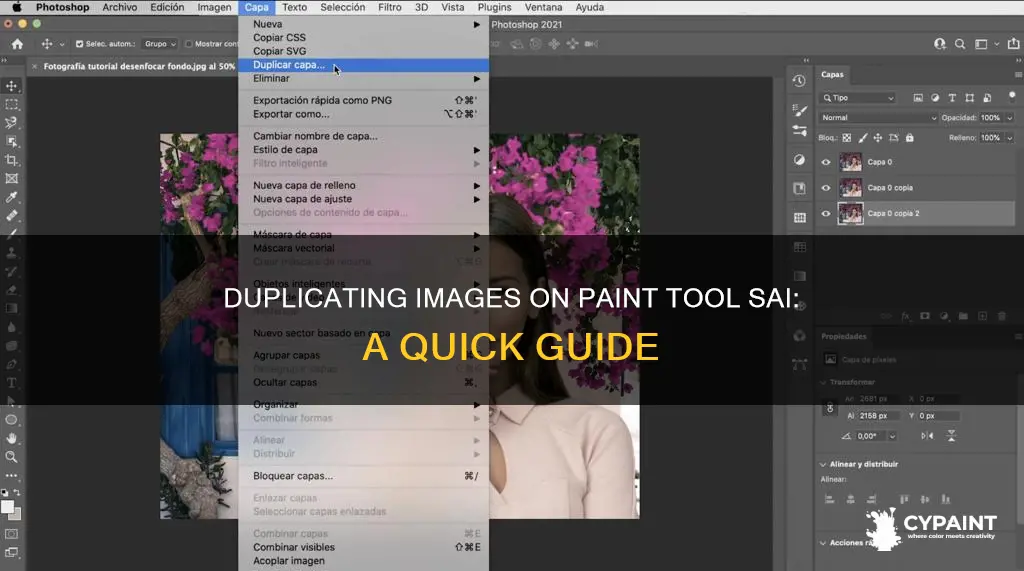Viewport: 1024px width, 571px height.
Task: Click the Capa 0 layer thumbnail
Action: (850, 162)
